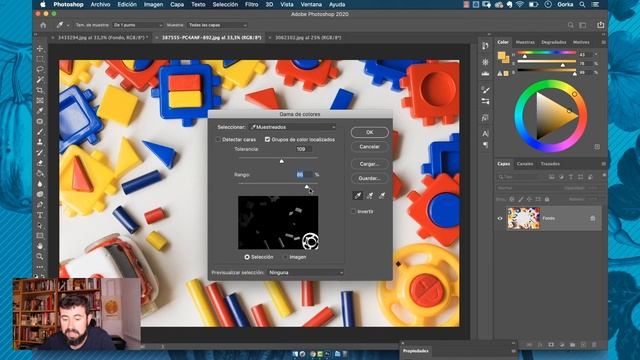Viewport: 640px width, 360px height.
Task: Select the Brush tool
Action: coord(40,132)
